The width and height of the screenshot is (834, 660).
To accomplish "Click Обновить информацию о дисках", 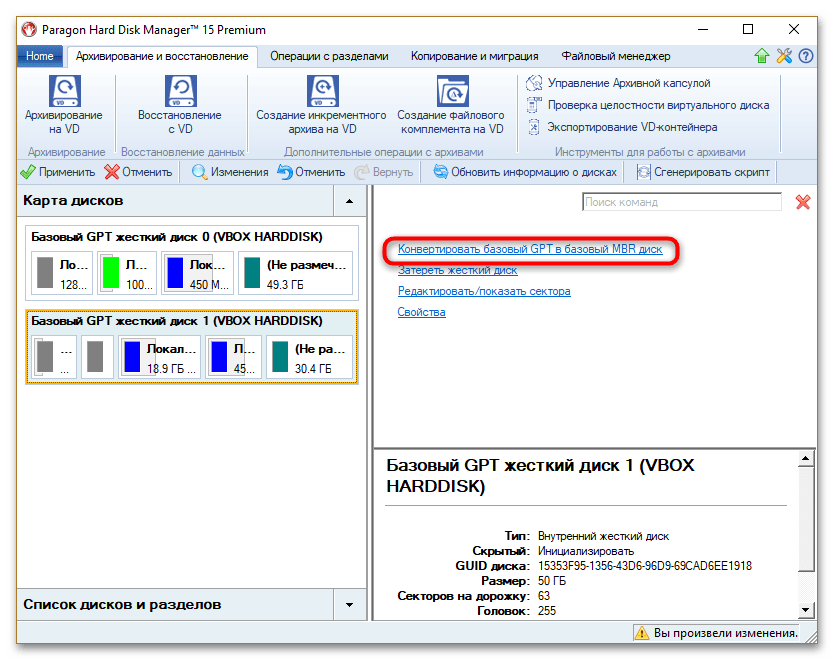I will [x=524, y=172].
